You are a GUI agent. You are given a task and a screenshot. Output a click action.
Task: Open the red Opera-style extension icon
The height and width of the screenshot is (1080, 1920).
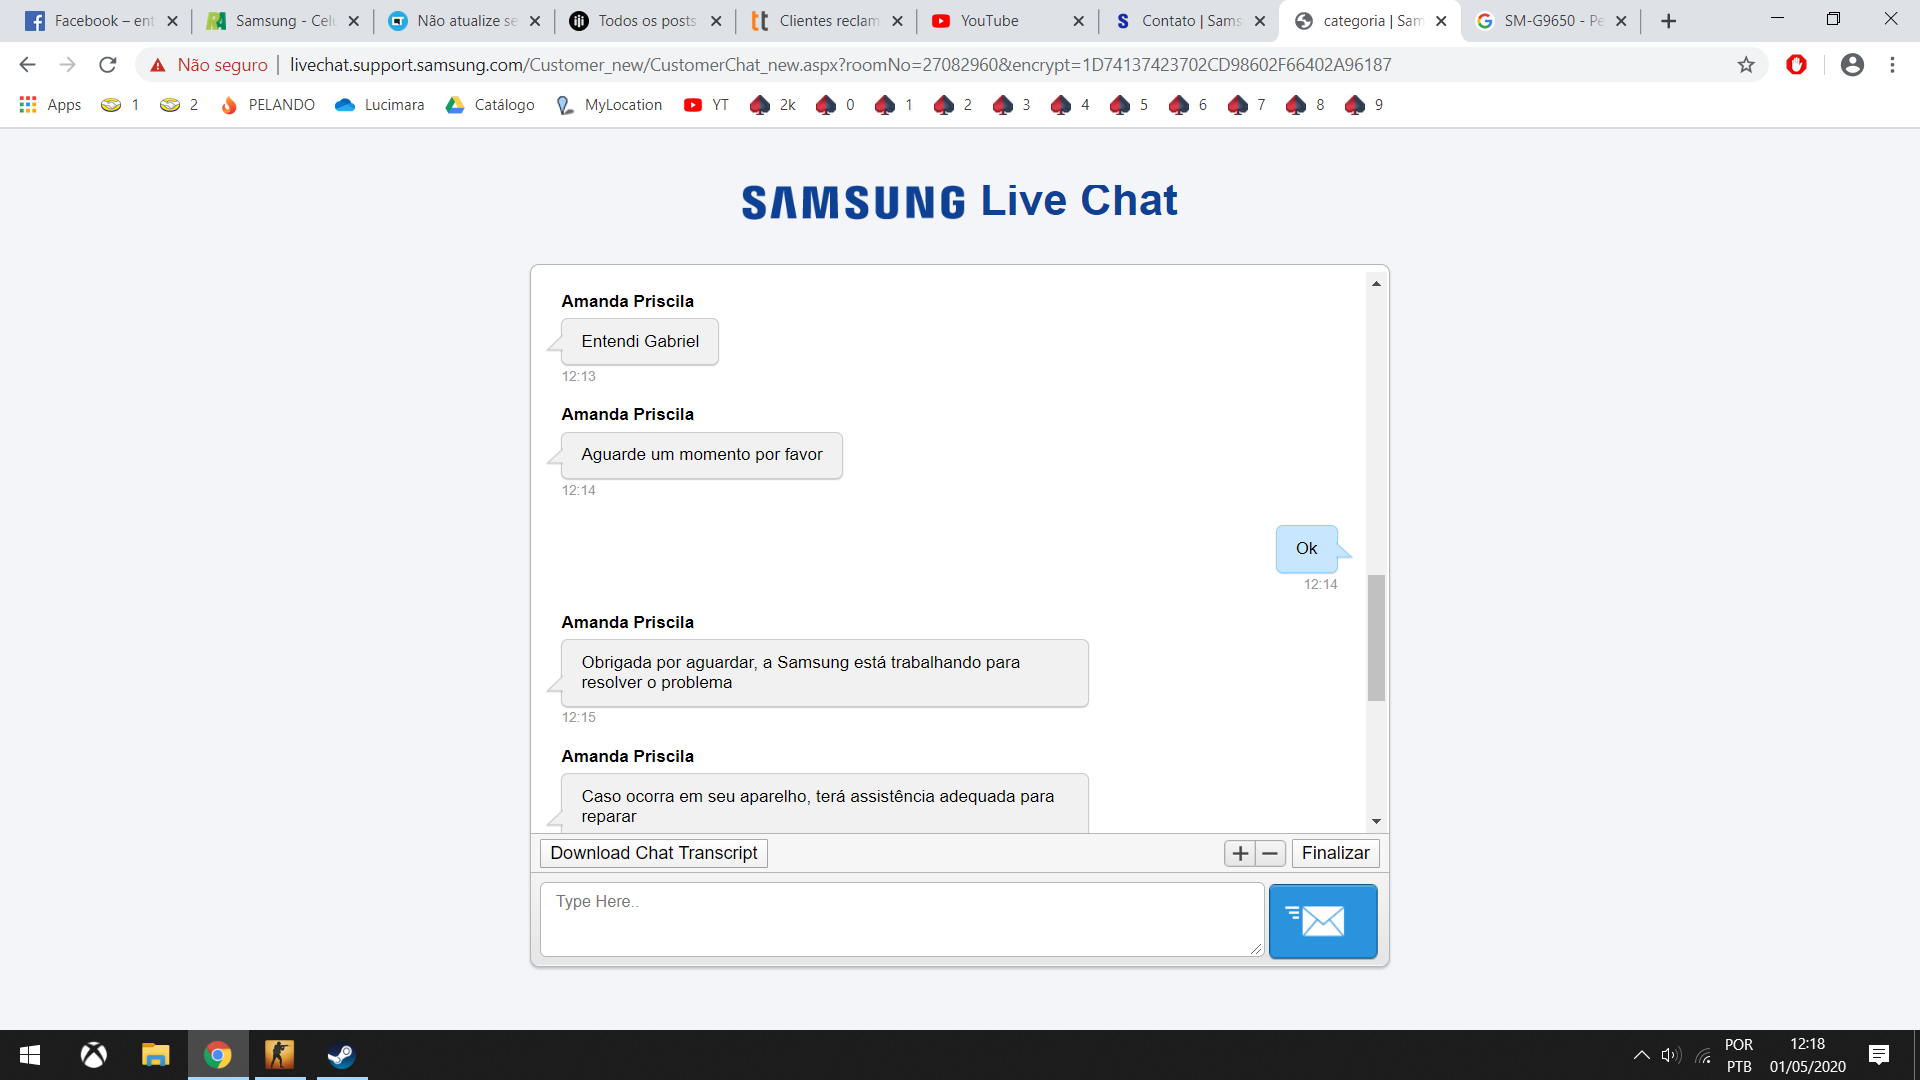coord(1797,65)
